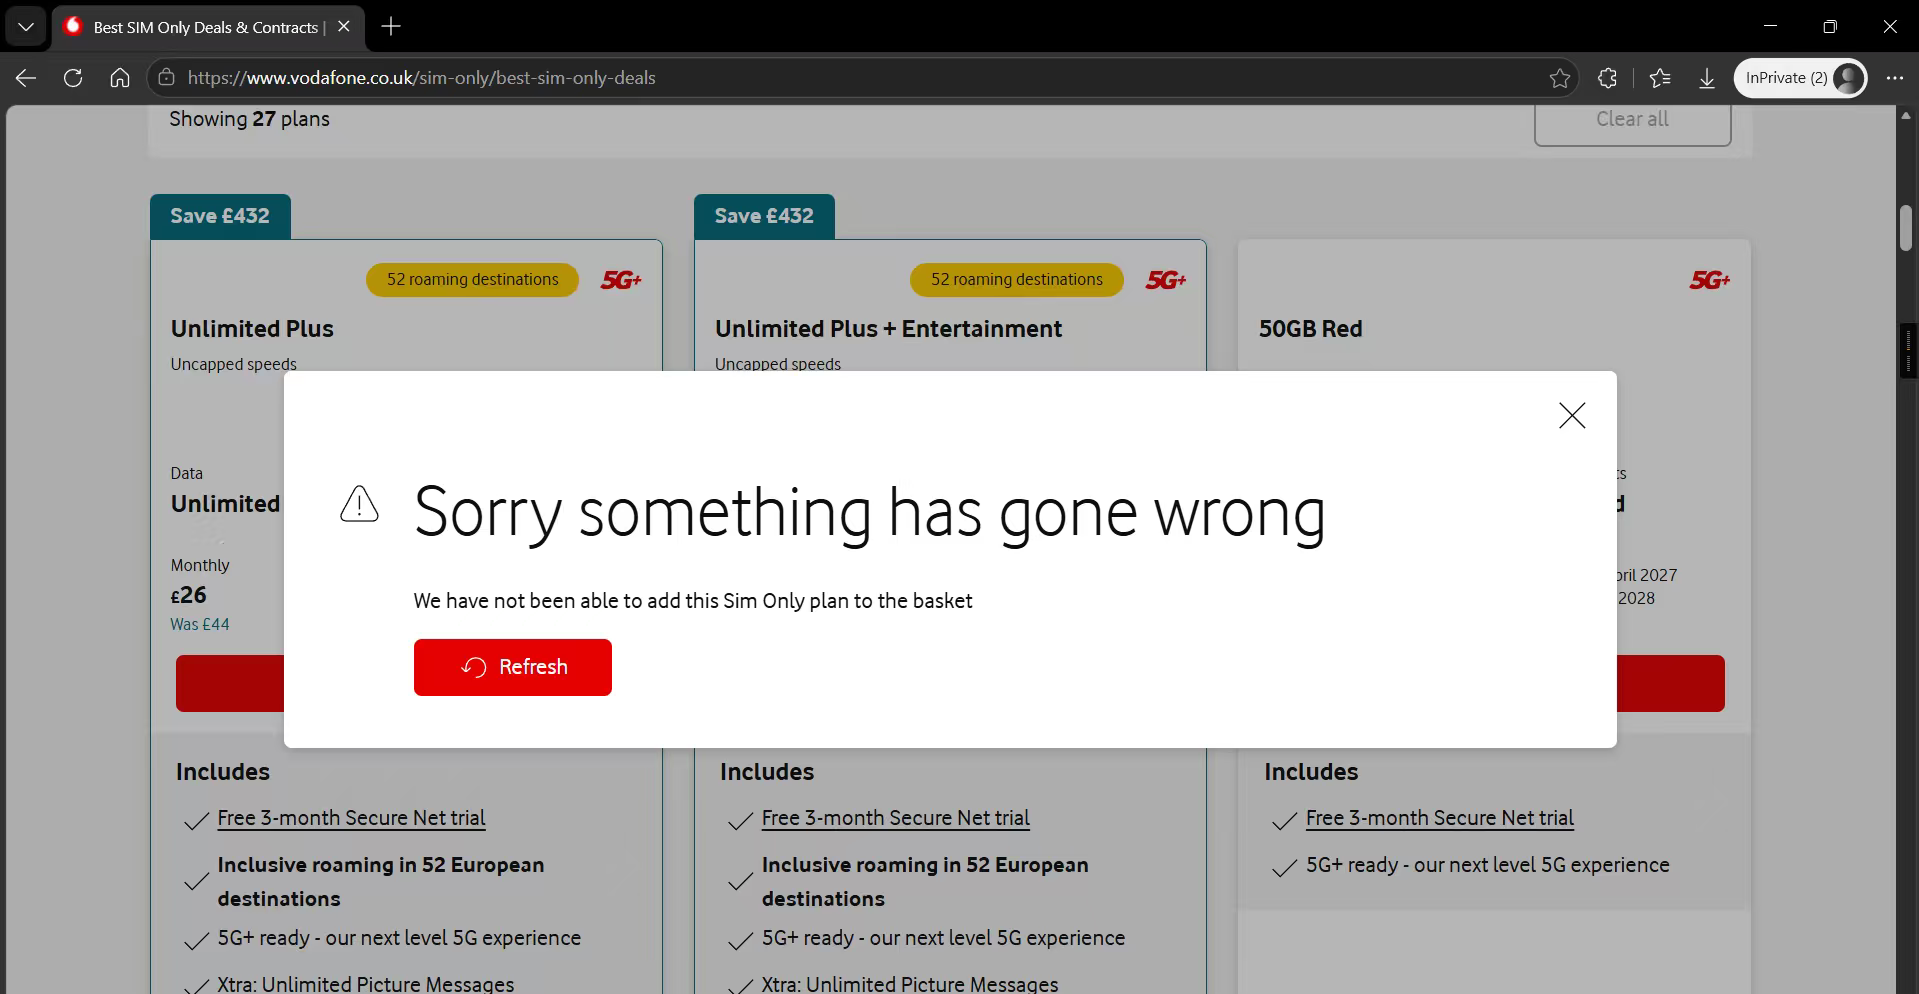
Task: Click the warning triangle icon in dialog
Action: (x=359, y=504)
